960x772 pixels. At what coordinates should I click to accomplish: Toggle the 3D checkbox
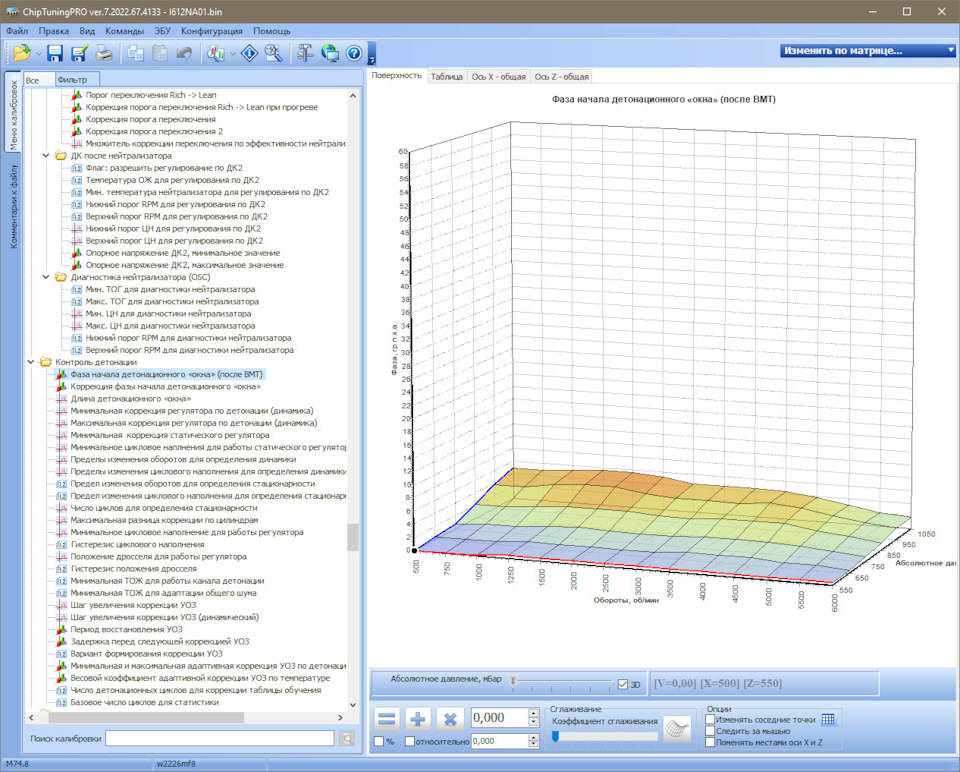(x=623, y=684)
